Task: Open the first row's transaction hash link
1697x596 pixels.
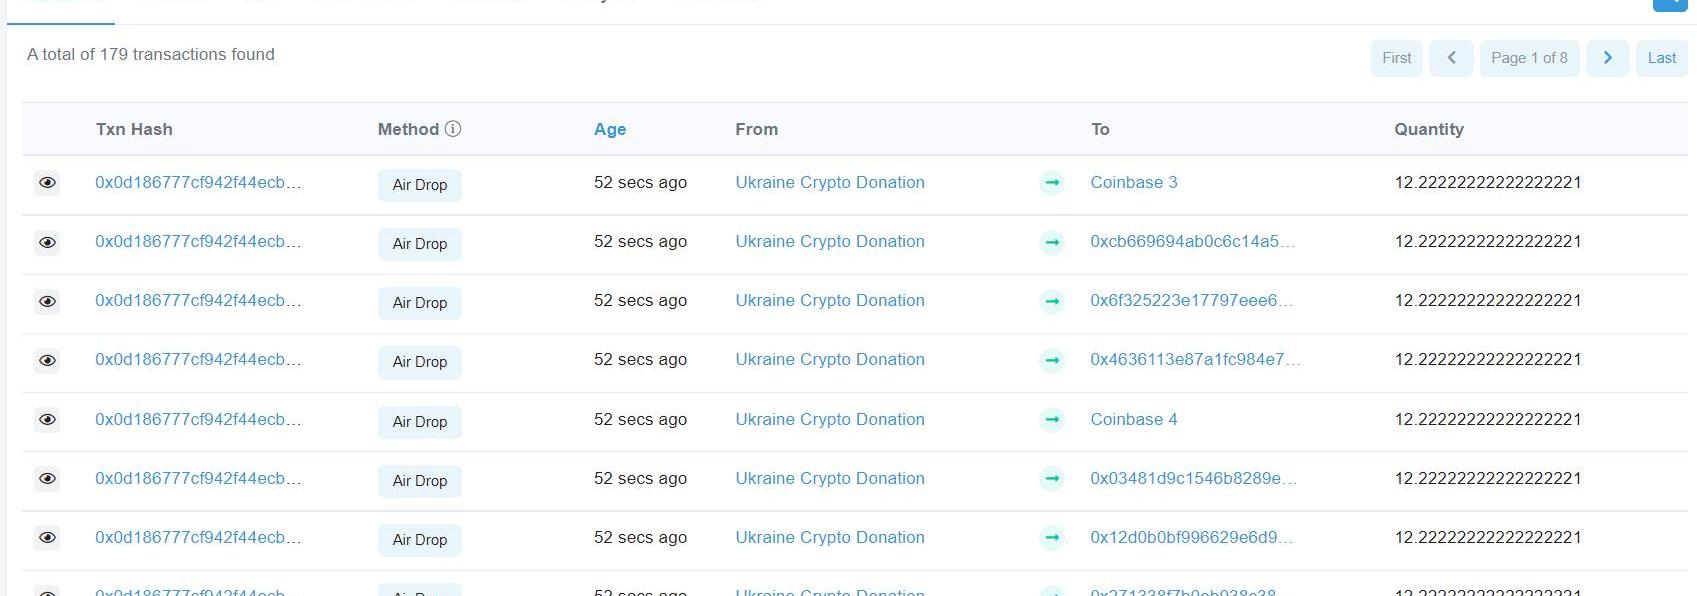Action: 198,183
